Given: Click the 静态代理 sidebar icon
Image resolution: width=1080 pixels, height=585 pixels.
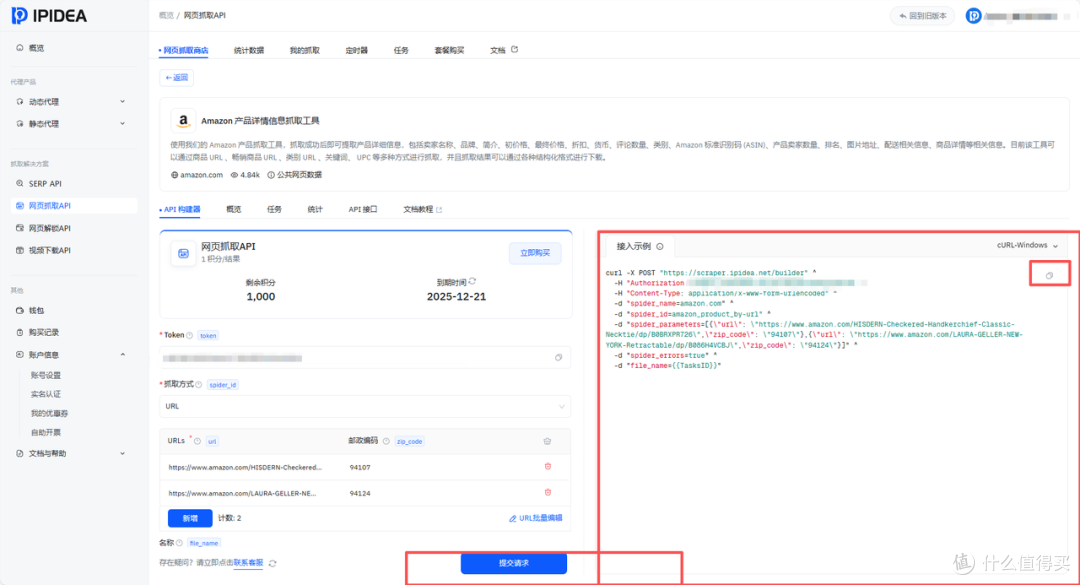Looking at the screenshot, I should click(19, 124).
